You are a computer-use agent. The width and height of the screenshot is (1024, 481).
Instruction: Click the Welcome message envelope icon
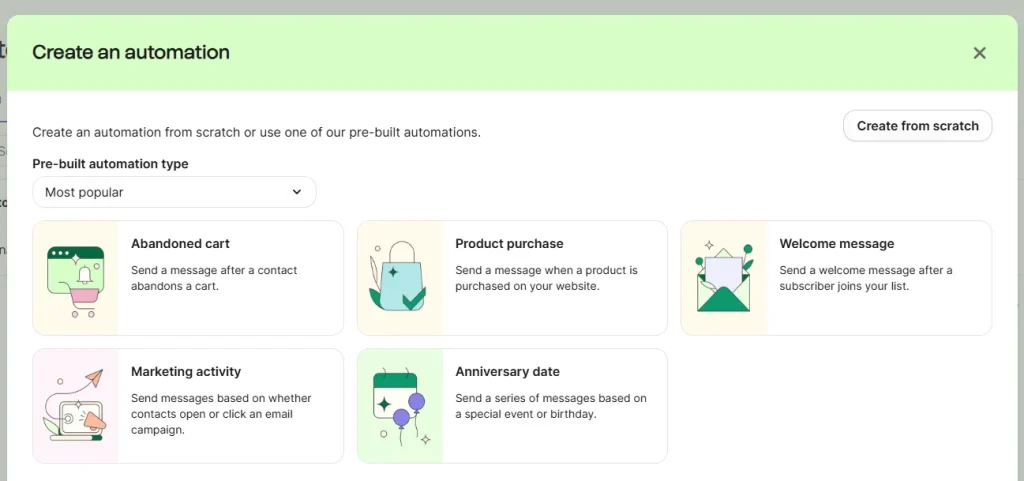click(724, 278)
